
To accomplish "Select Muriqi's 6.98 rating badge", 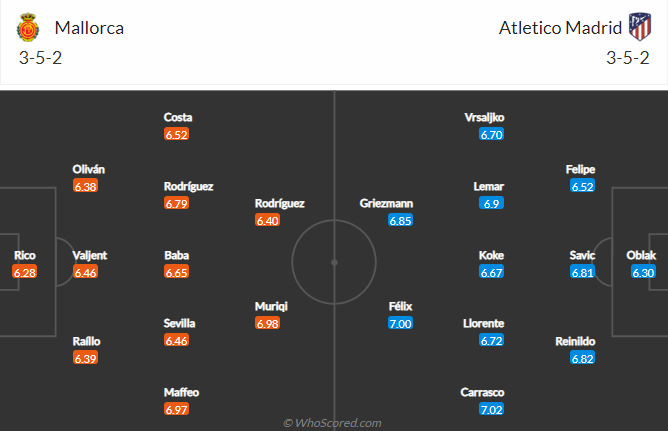I will click(268, 323).
